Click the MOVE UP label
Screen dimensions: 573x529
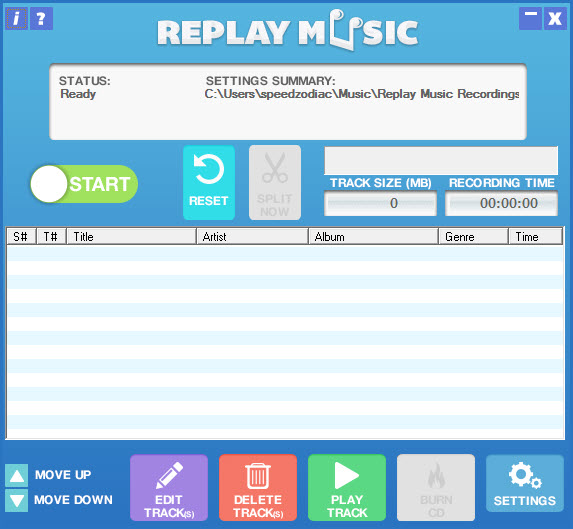tap(63, 475)
